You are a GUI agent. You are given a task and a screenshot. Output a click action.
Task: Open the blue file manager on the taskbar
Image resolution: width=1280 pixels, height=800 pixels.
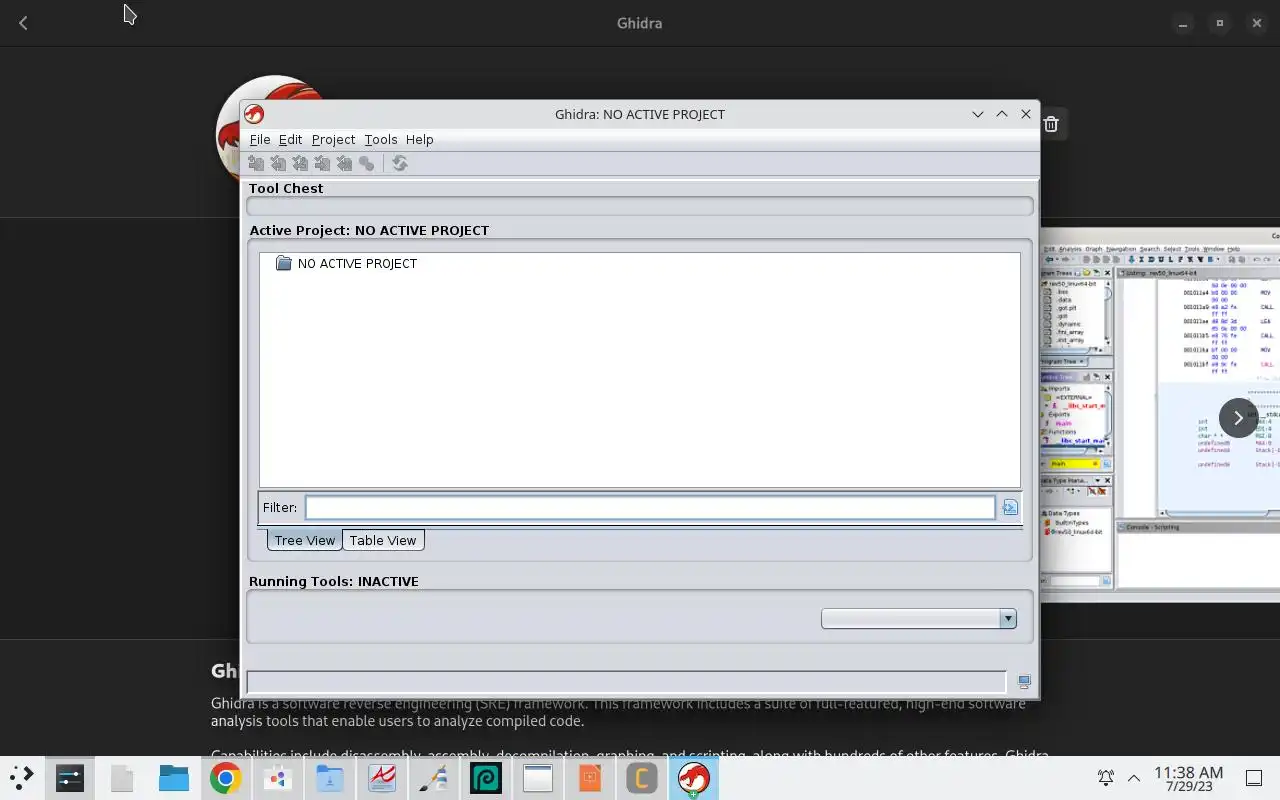point(174,778)
